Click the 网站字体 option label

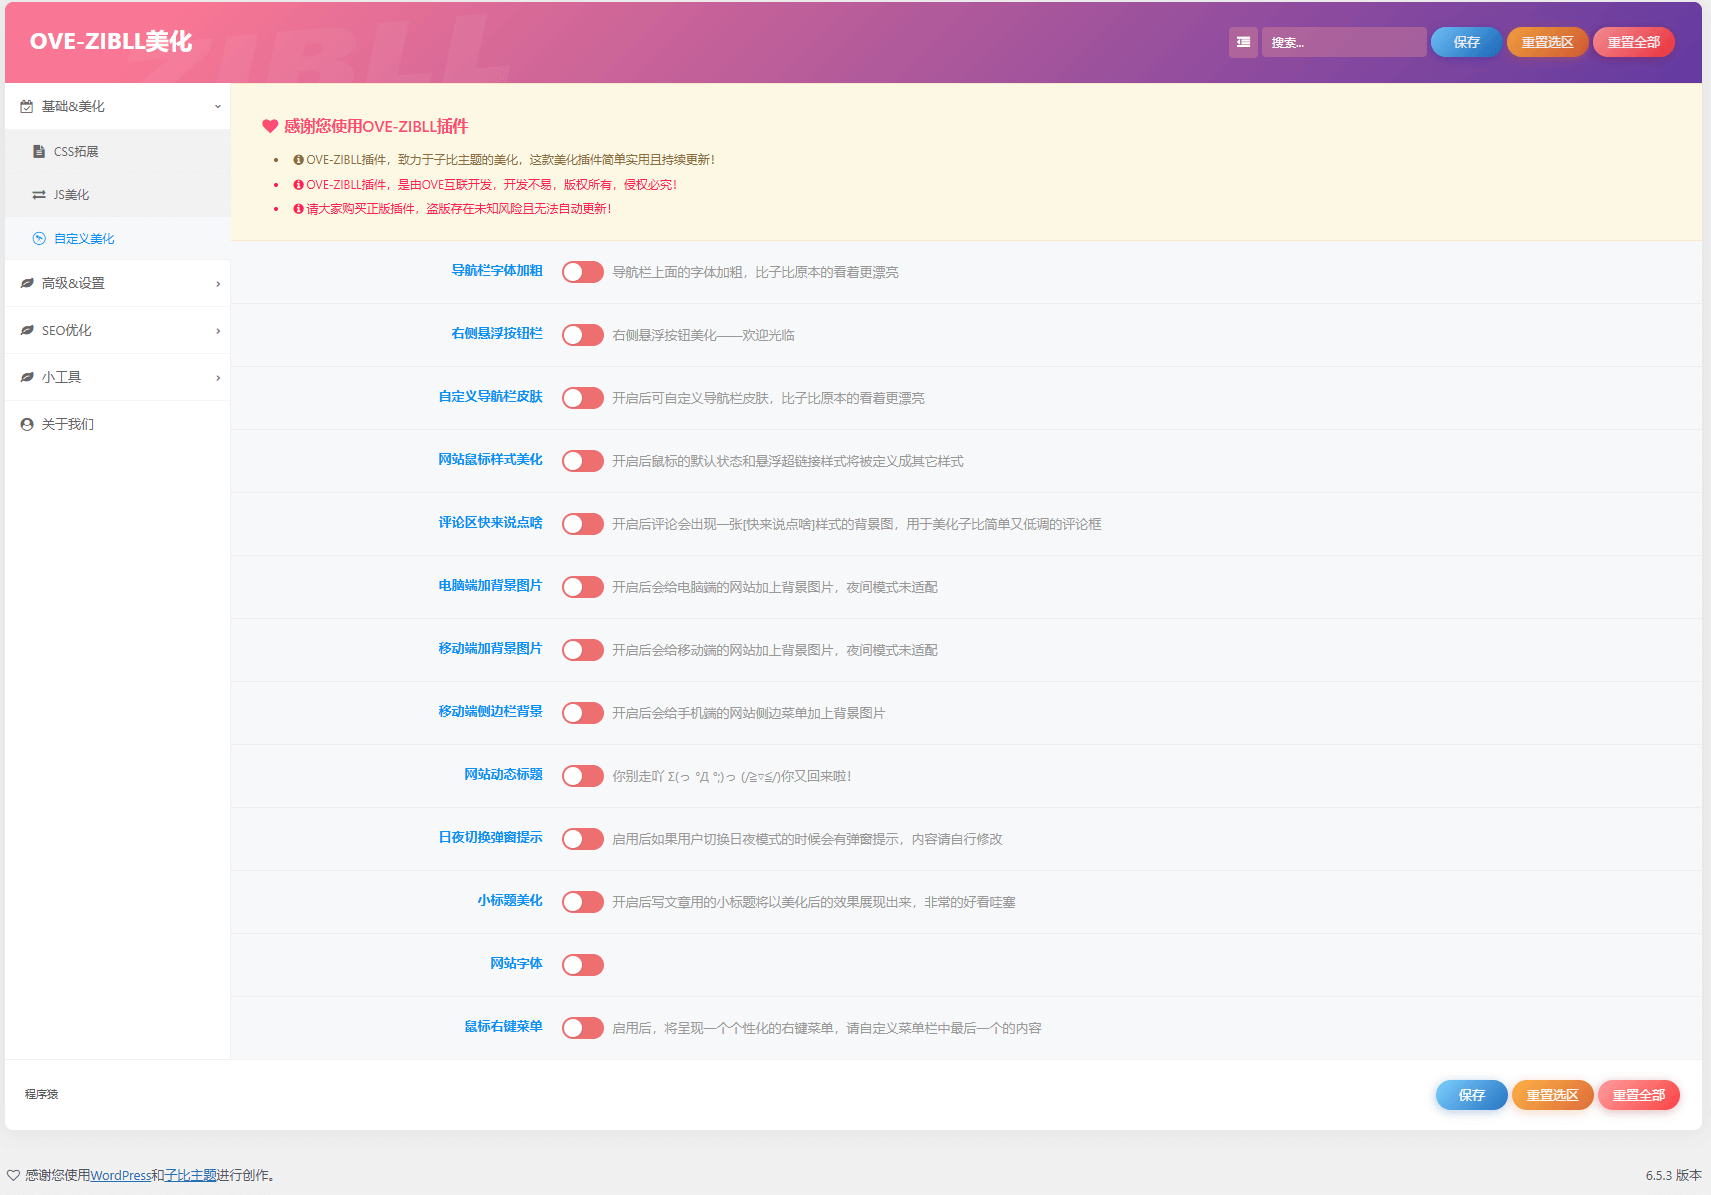516,963
